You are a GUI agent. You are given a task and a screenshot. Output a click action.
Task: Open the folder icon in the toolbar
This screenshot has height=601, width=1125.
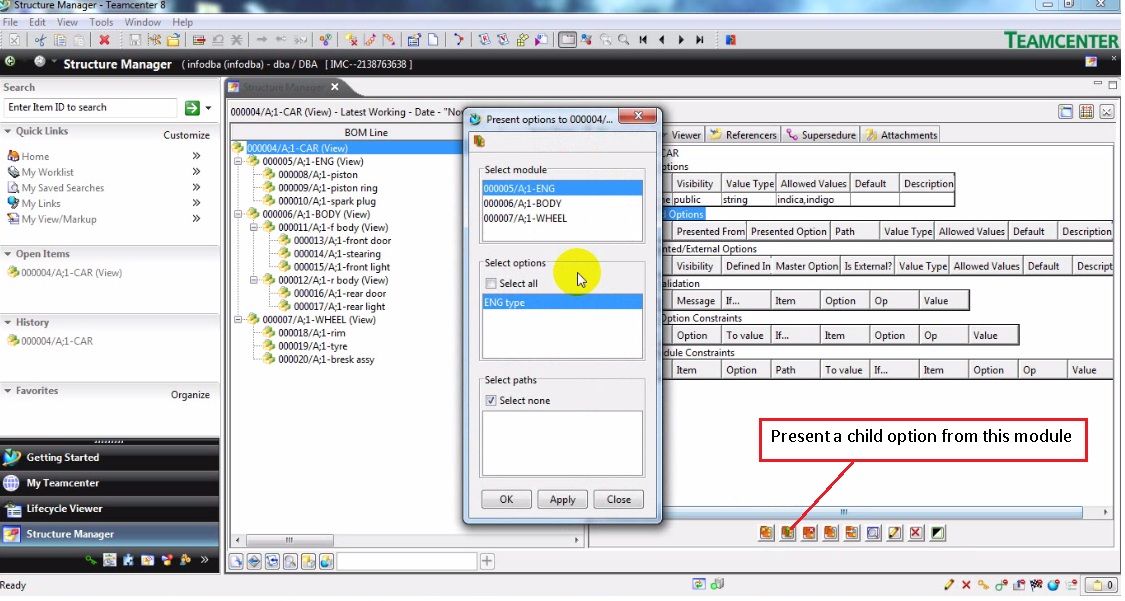[171, 39]
